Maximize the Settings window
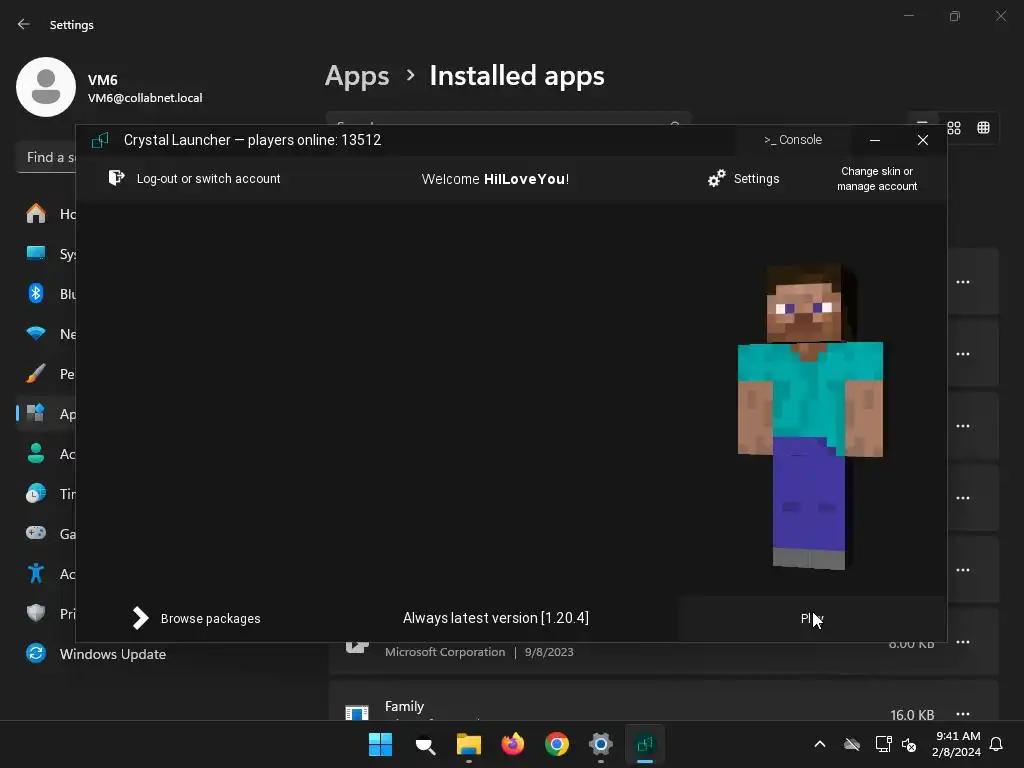 coord(955,16)
